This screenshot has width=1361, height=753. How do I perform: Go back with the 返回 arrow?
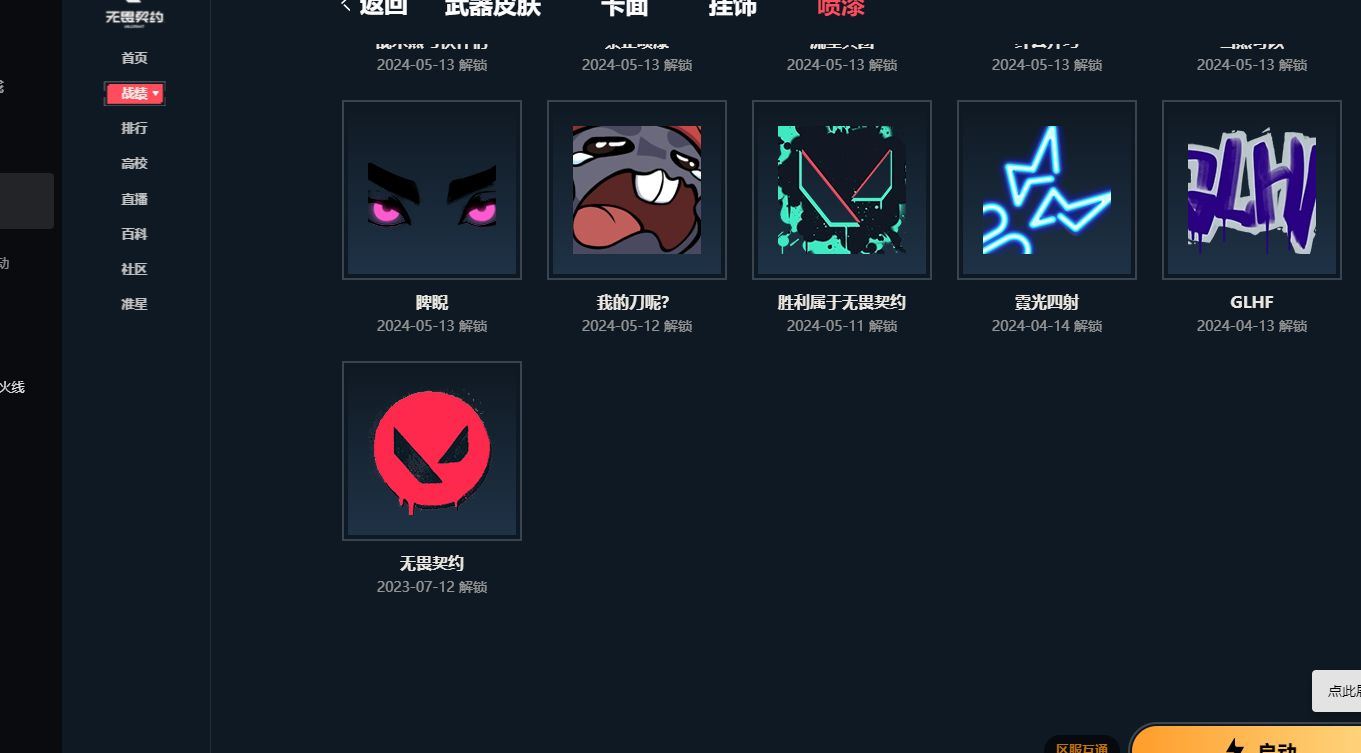coord(375,8)
